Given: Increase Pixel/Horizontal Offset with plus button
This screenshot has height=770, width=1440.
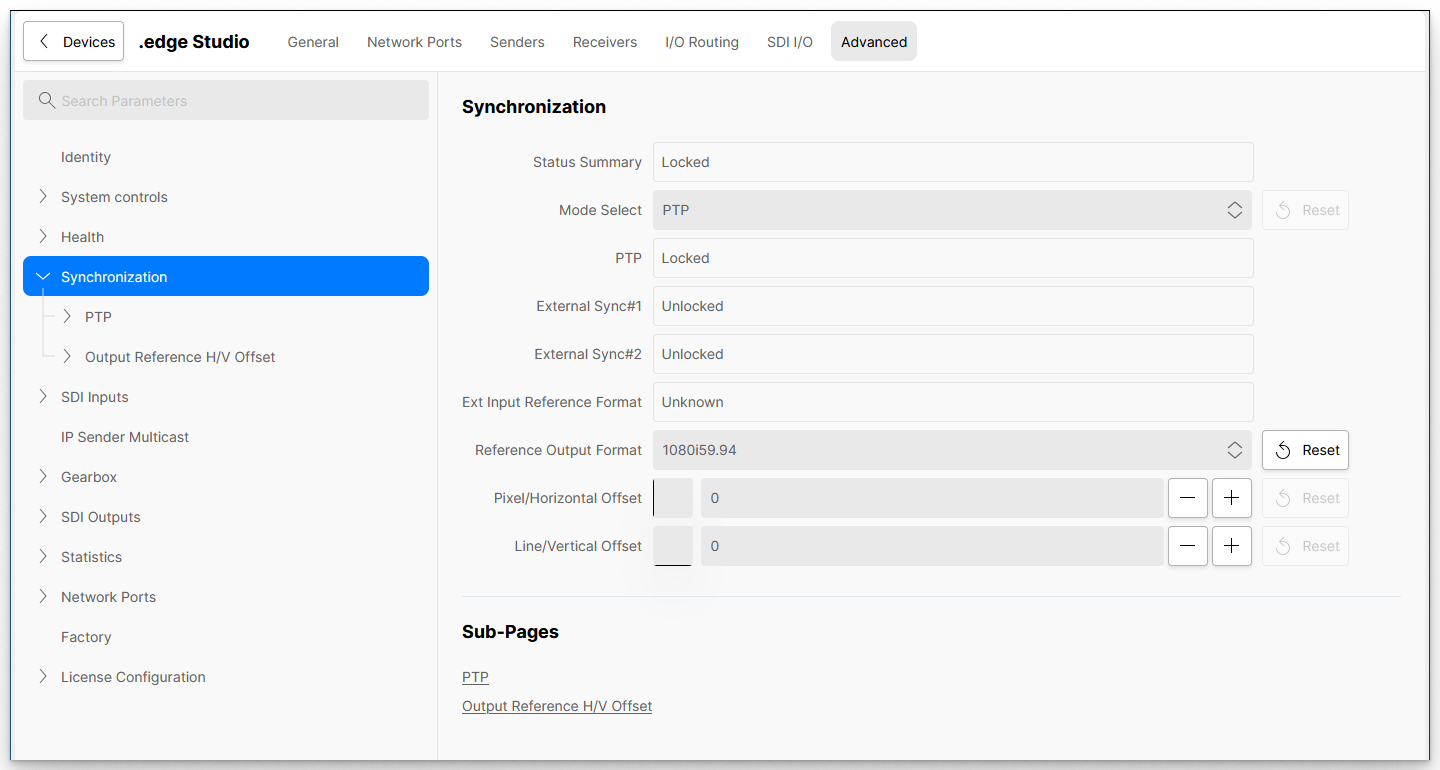Looking at the screenshot, I should coord(1231,498).
